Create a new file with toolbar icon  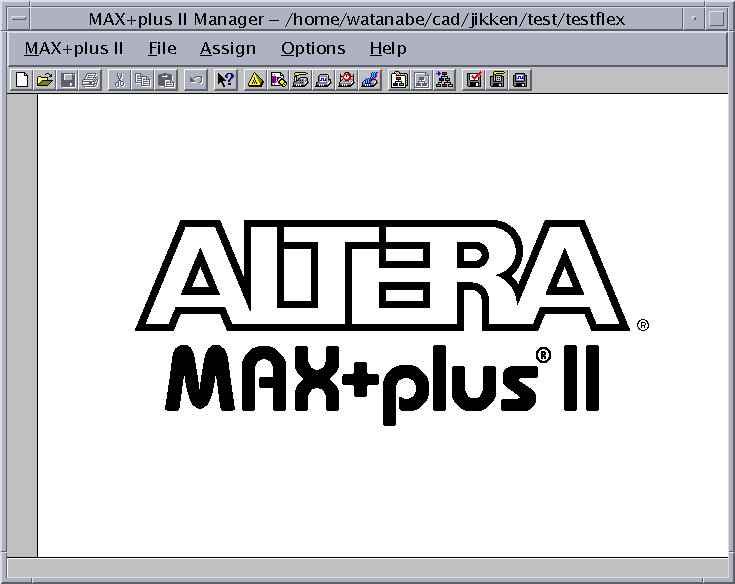(22, 80)
